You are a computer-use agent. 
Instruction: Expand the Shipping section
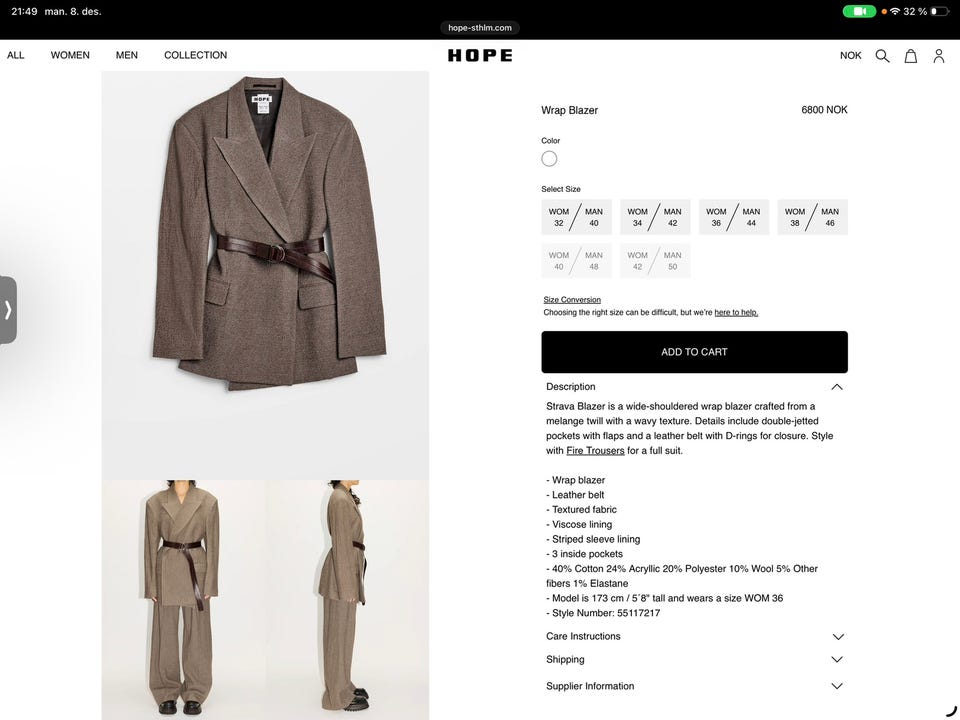[x=694, y=659]
